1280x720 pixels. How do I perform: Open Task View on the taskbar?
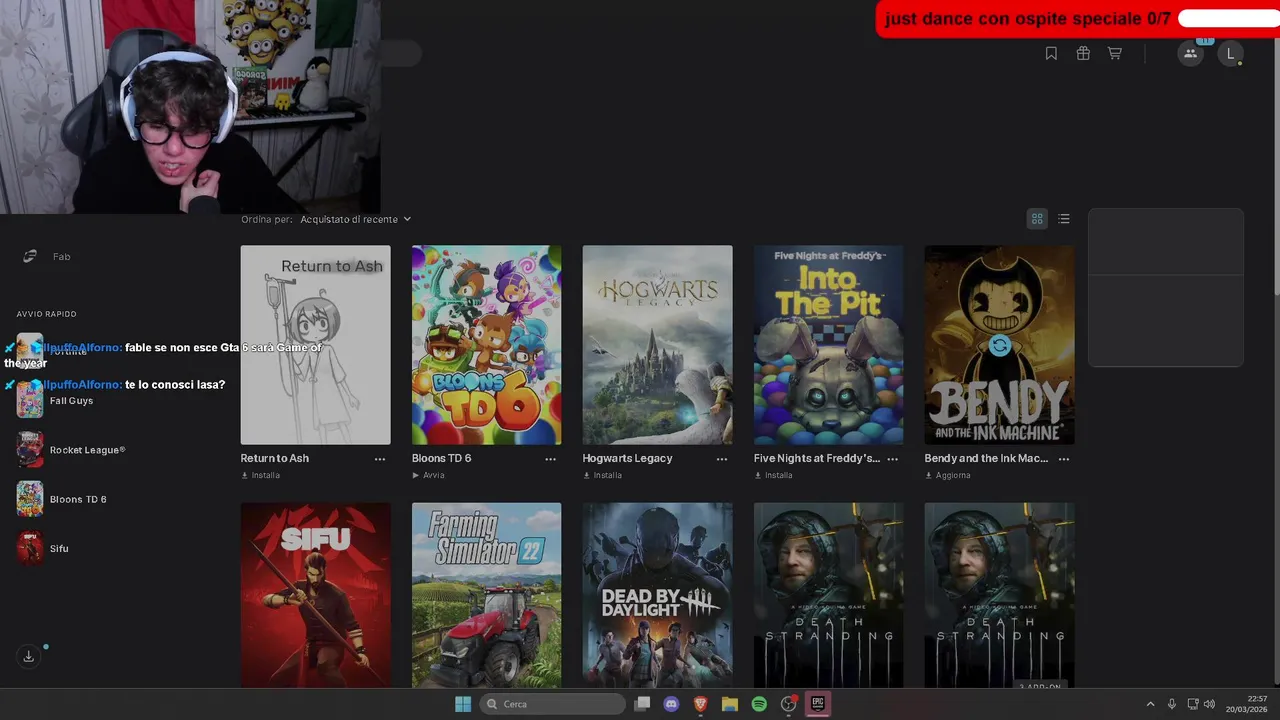[x=643, y=704]
